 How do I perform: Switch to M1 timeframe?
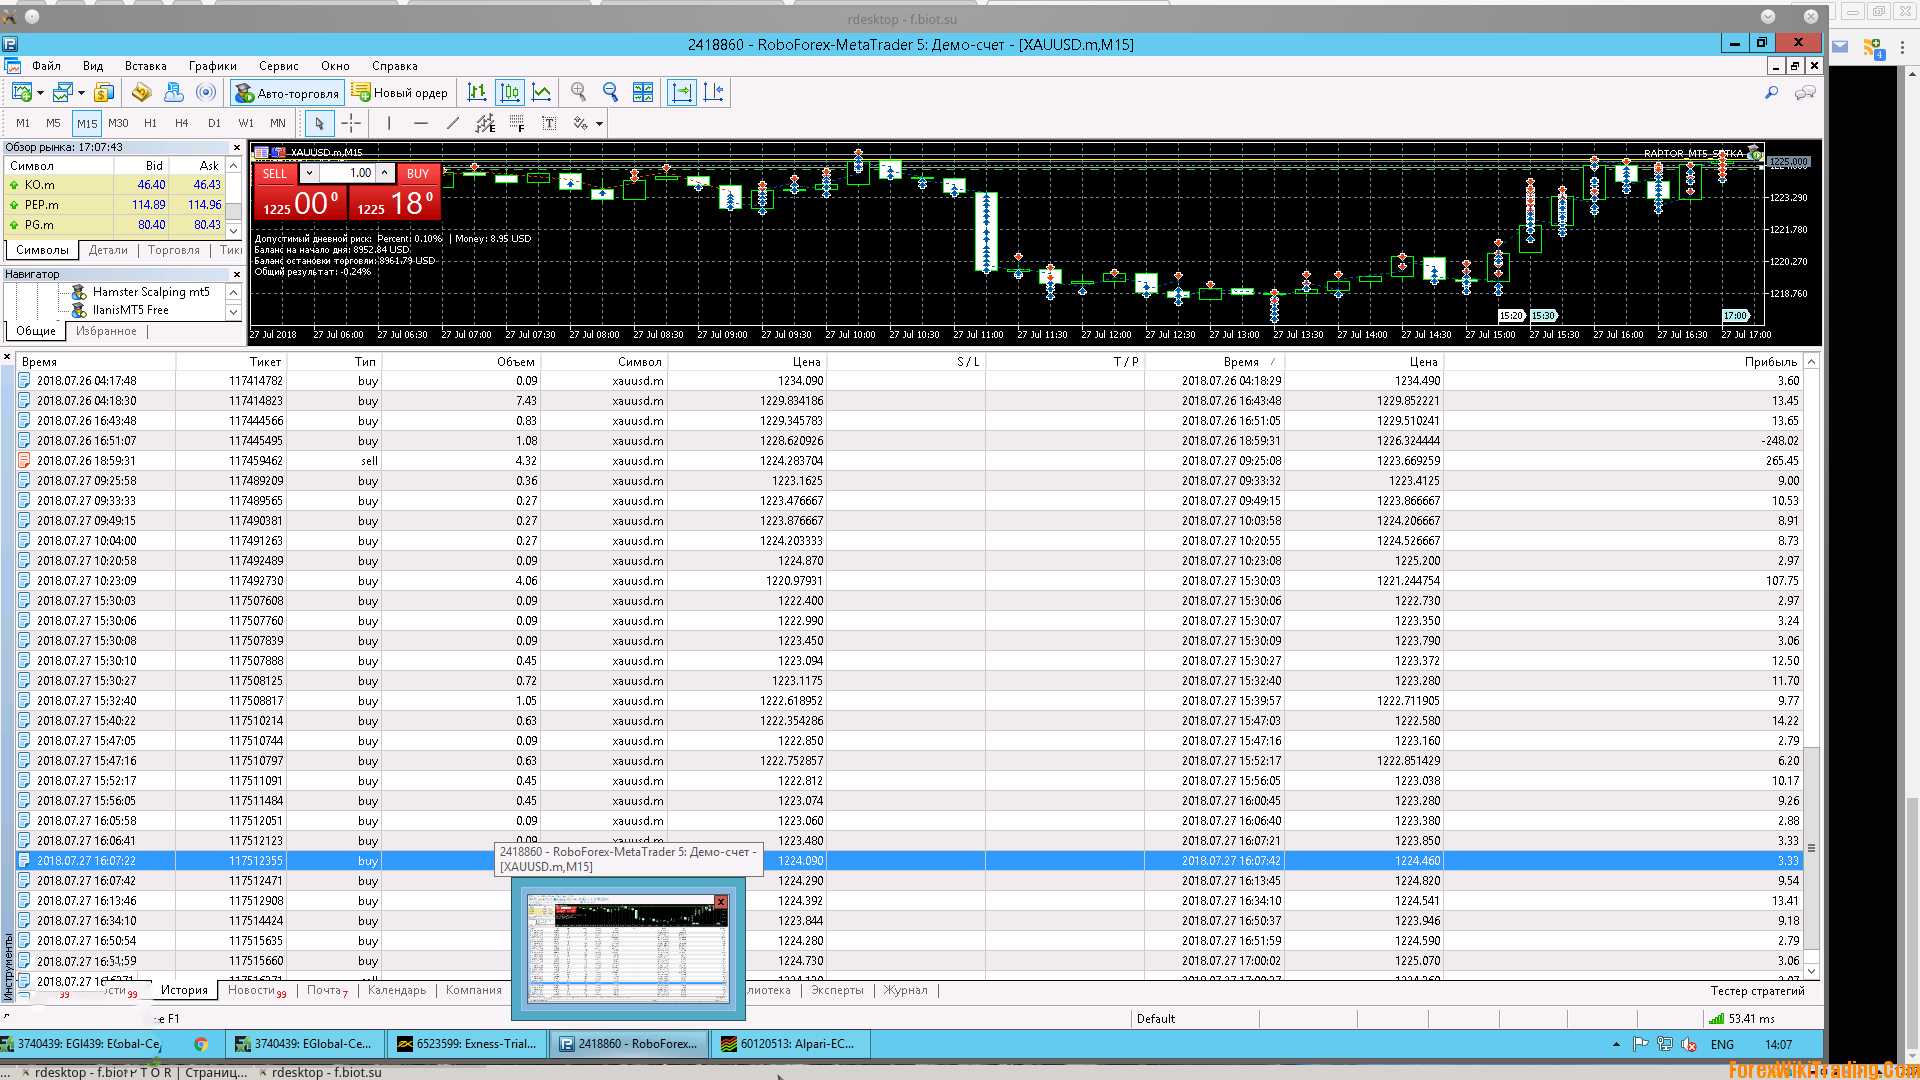pos(22,123)
